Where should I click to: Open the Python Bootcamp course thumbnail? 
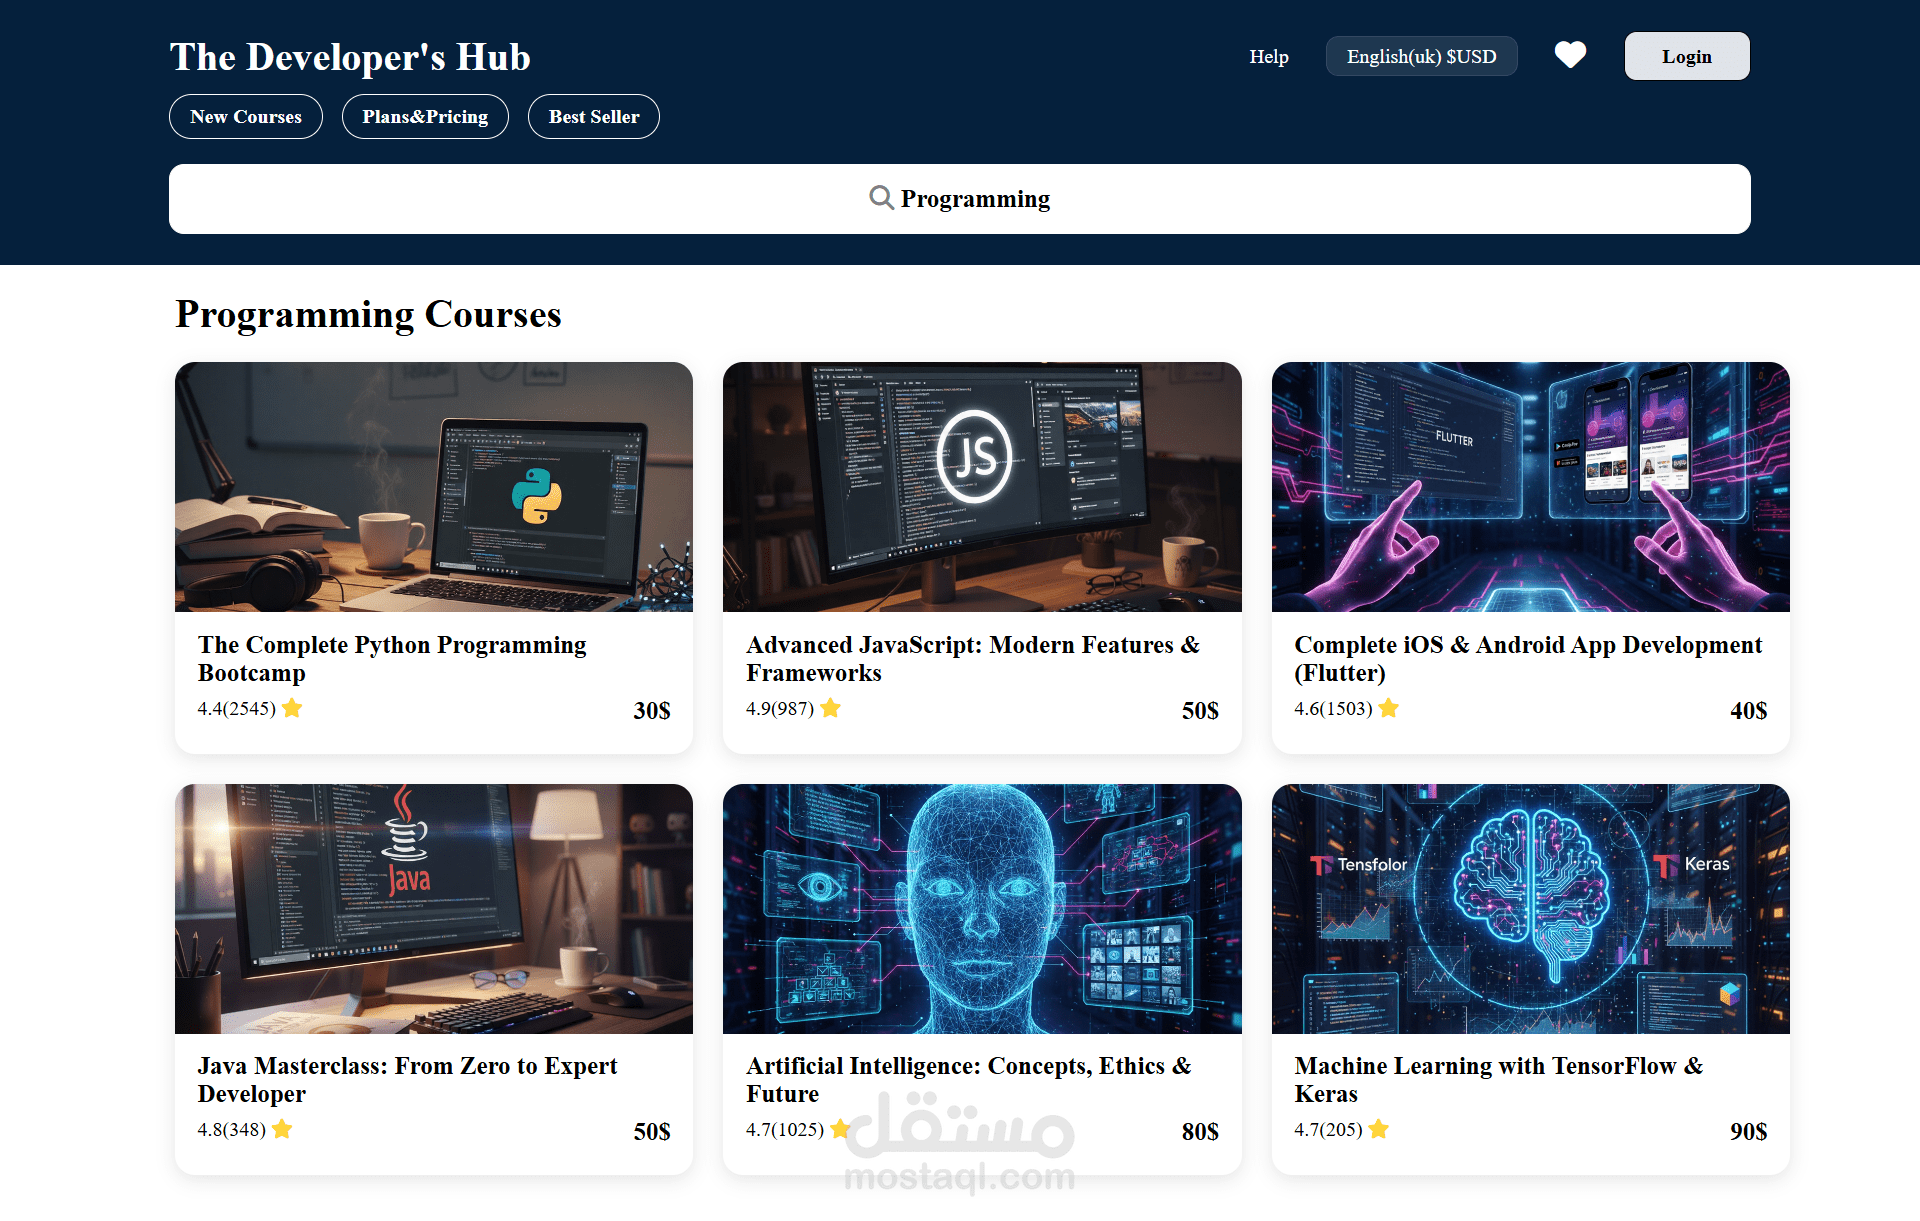433,487
